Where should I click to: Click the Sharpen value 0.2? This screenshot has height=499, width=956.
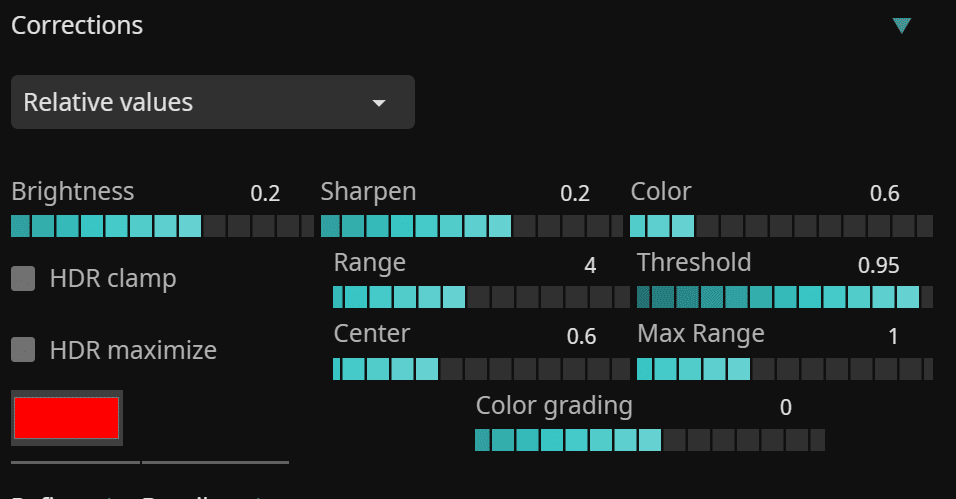575,193
